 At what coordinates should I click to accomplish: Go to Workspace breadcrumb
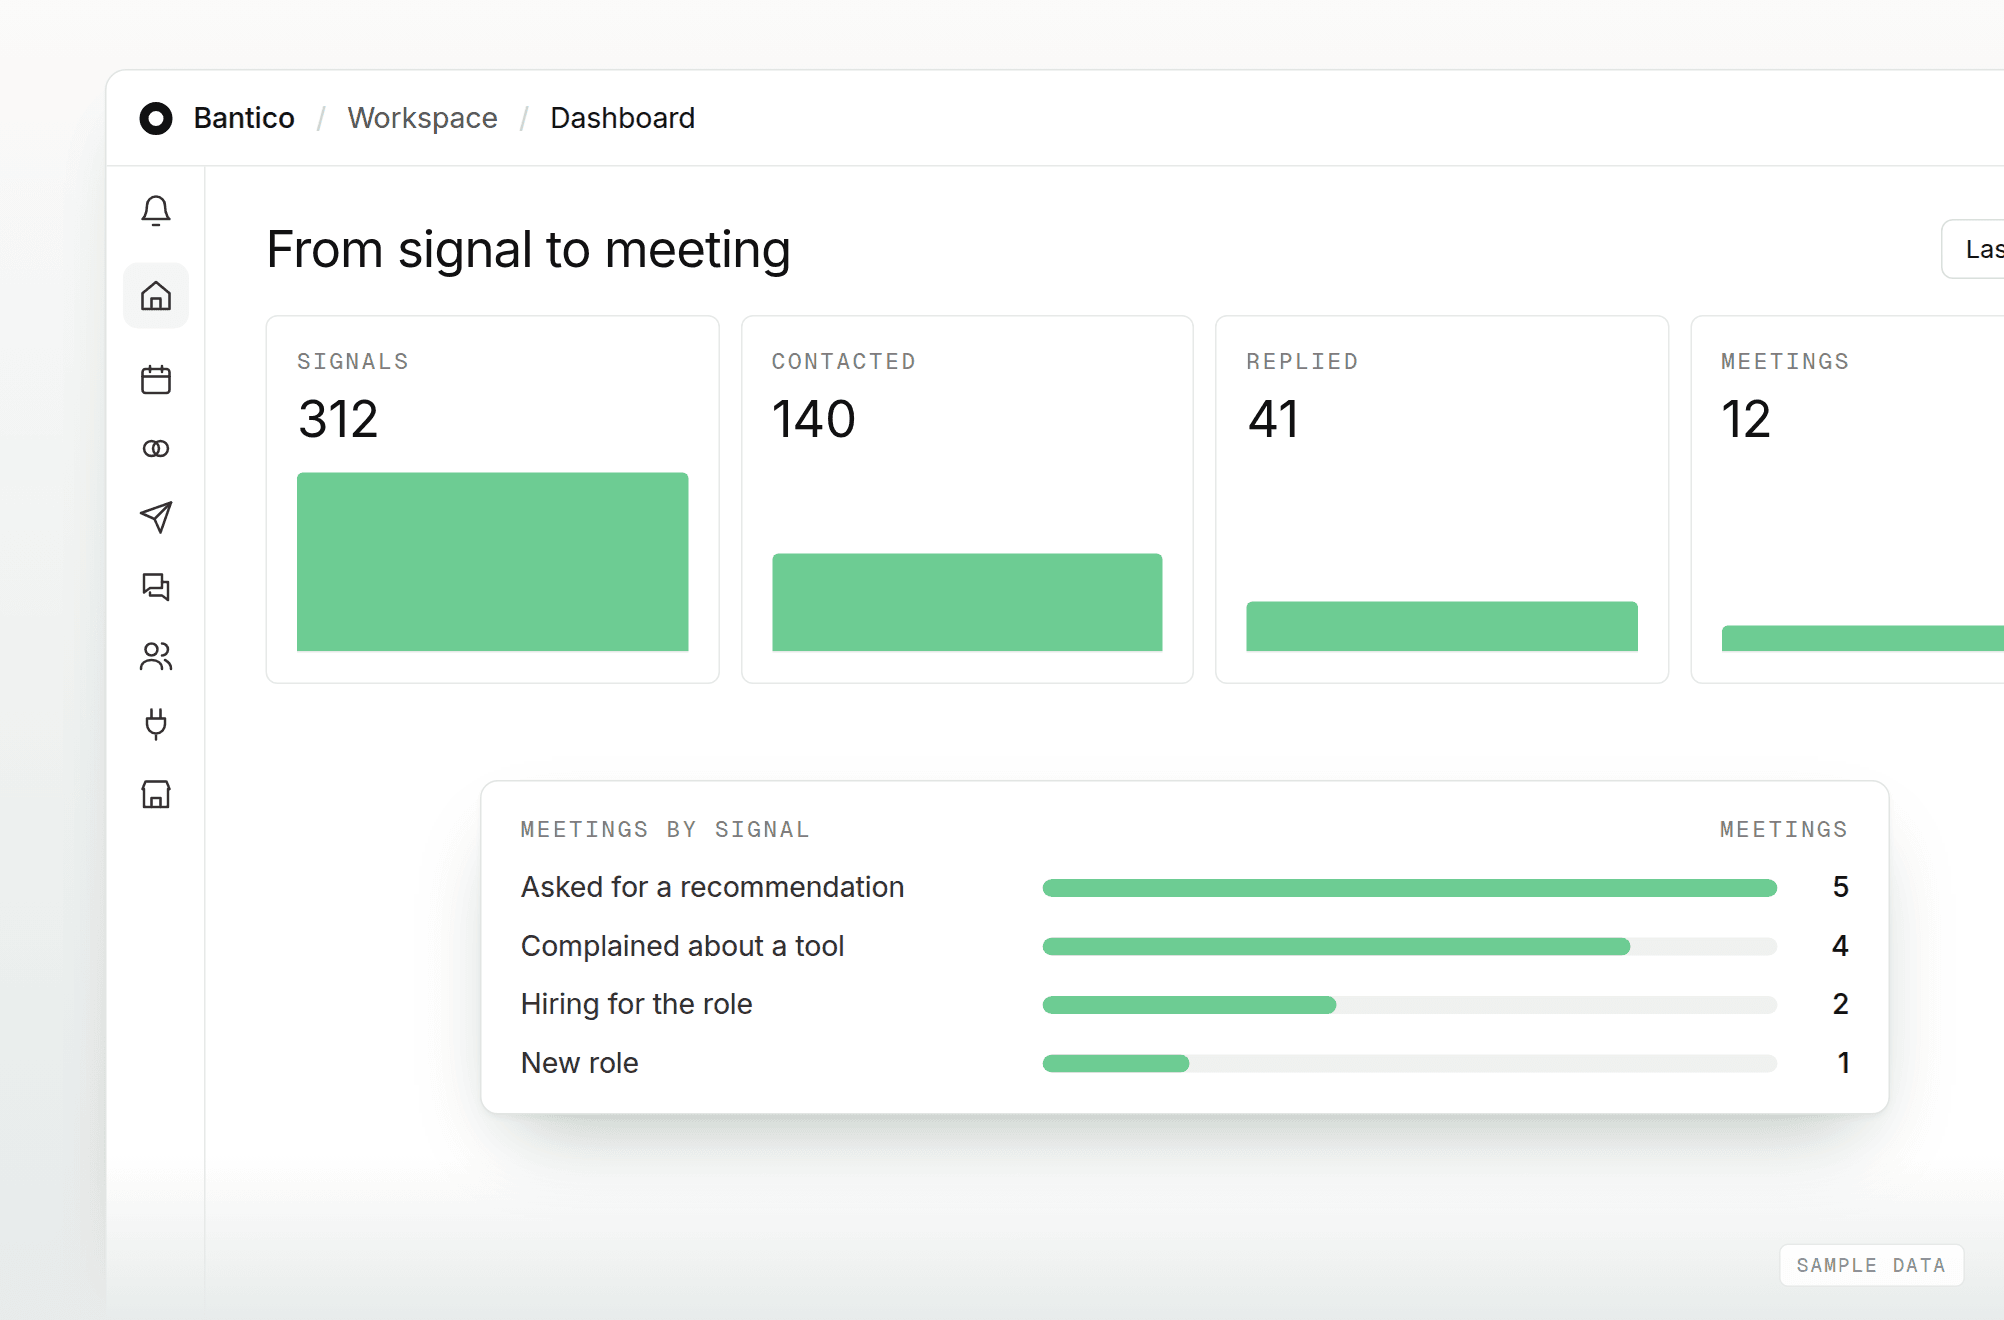coord(422,118)
